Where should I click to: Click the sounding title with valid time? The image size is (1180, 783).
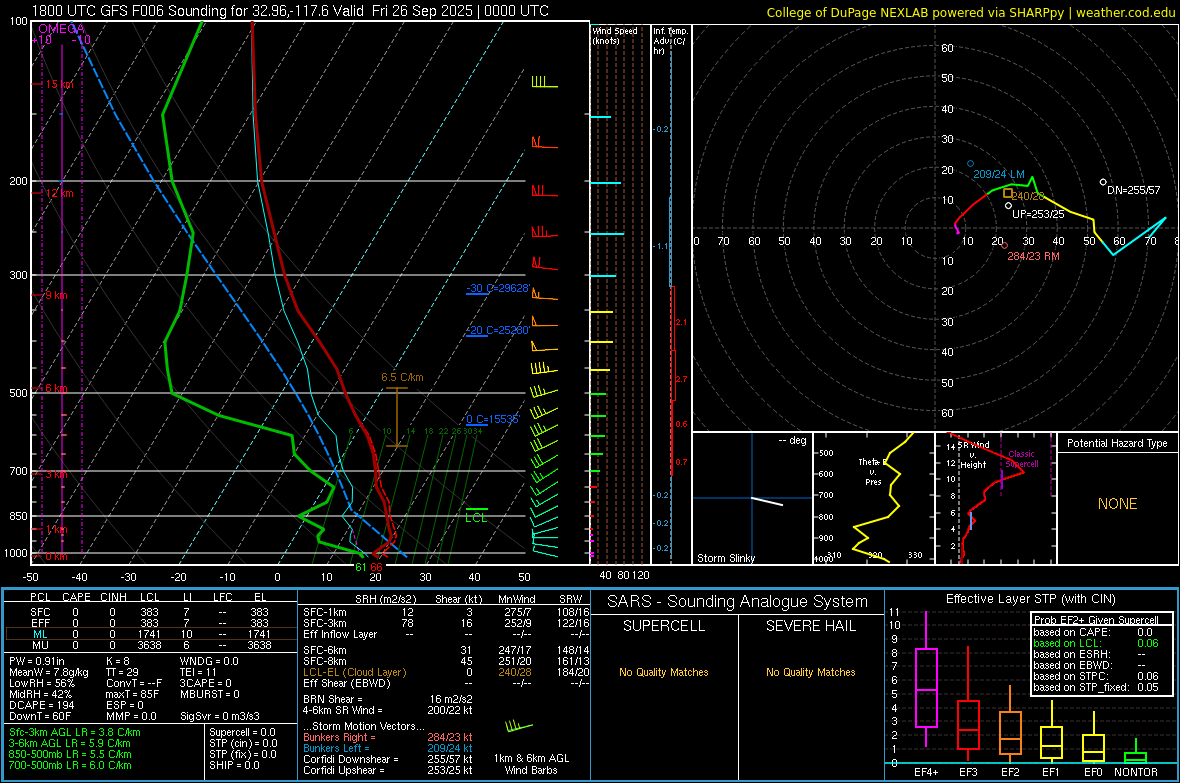[290, 11]
